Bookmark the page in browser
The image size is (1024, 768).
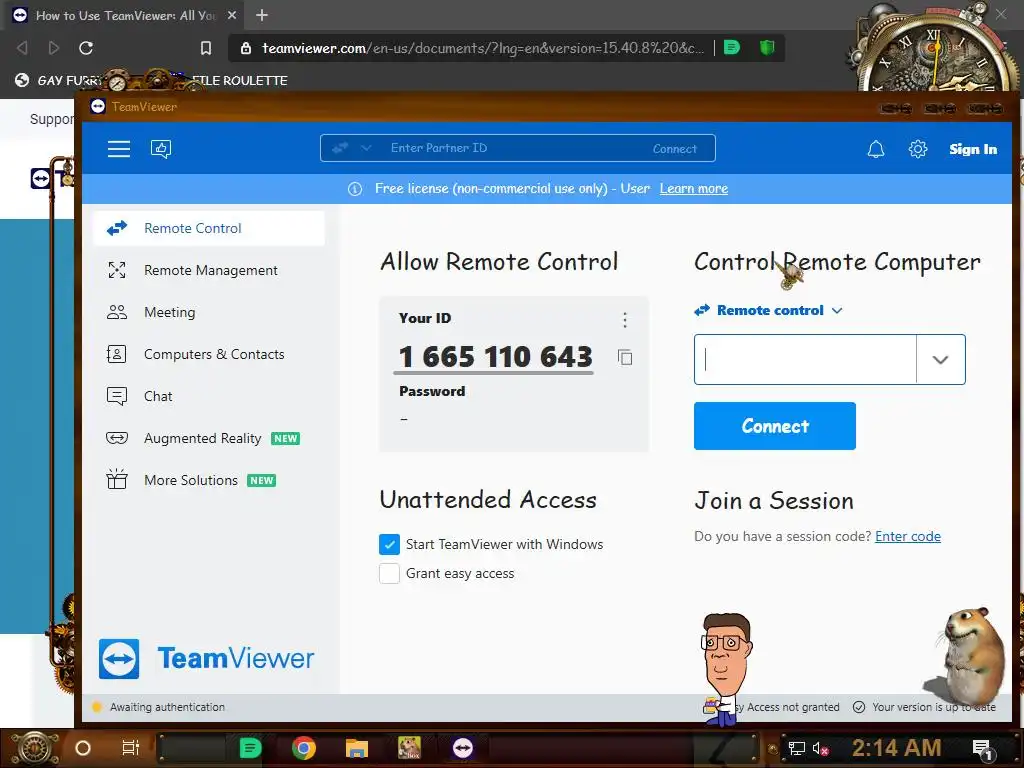tap(206, 48)
